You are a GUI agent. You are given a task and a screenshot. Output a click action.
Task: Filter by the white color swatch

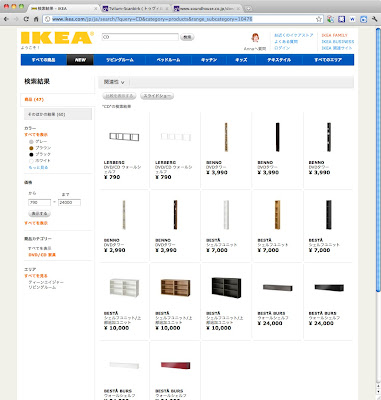pyautogui.click(x=31, y=161)
